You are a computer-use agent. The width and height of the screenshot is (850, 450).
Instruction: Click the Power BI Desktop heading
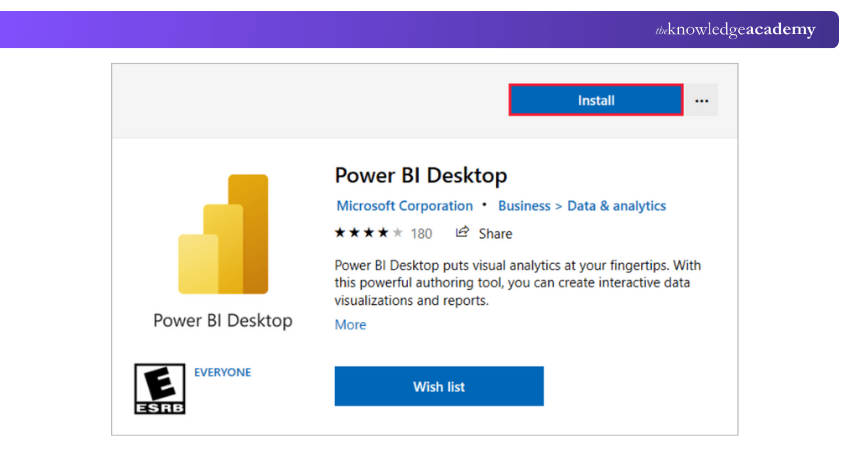(x=421, y=175)
